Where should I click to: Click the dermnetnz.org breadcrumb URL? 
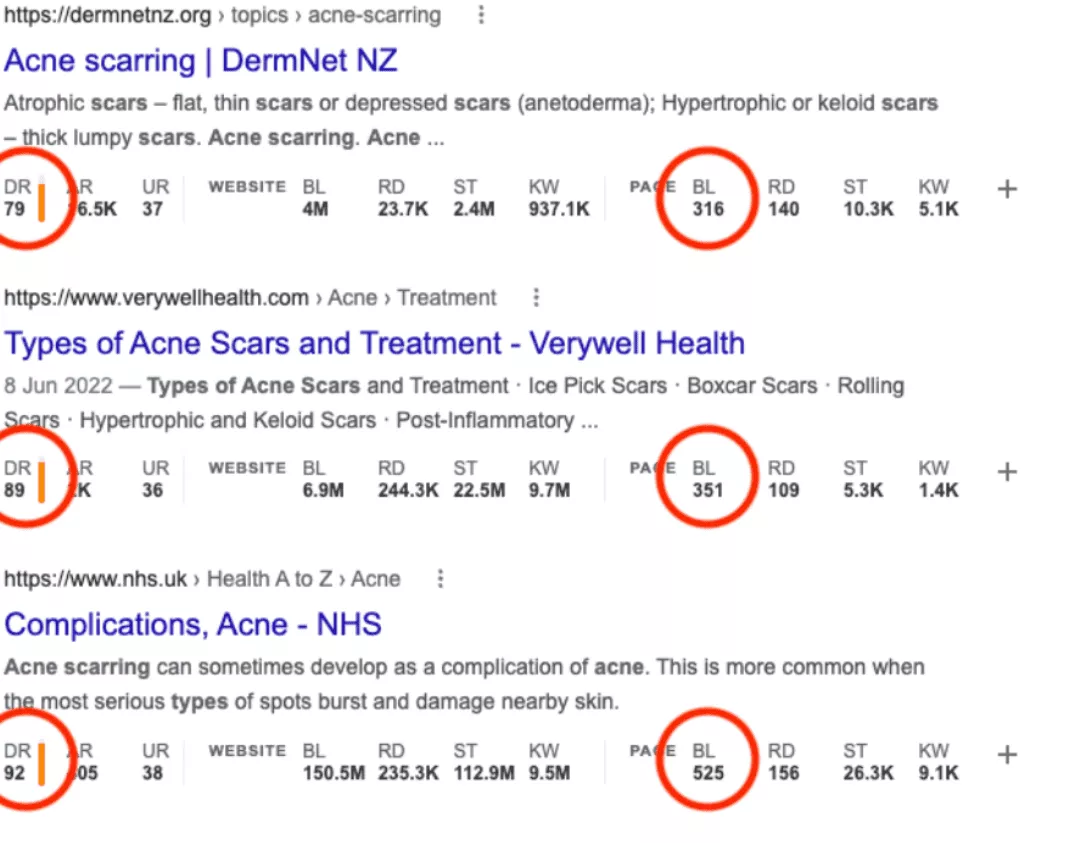pos(108,16)
